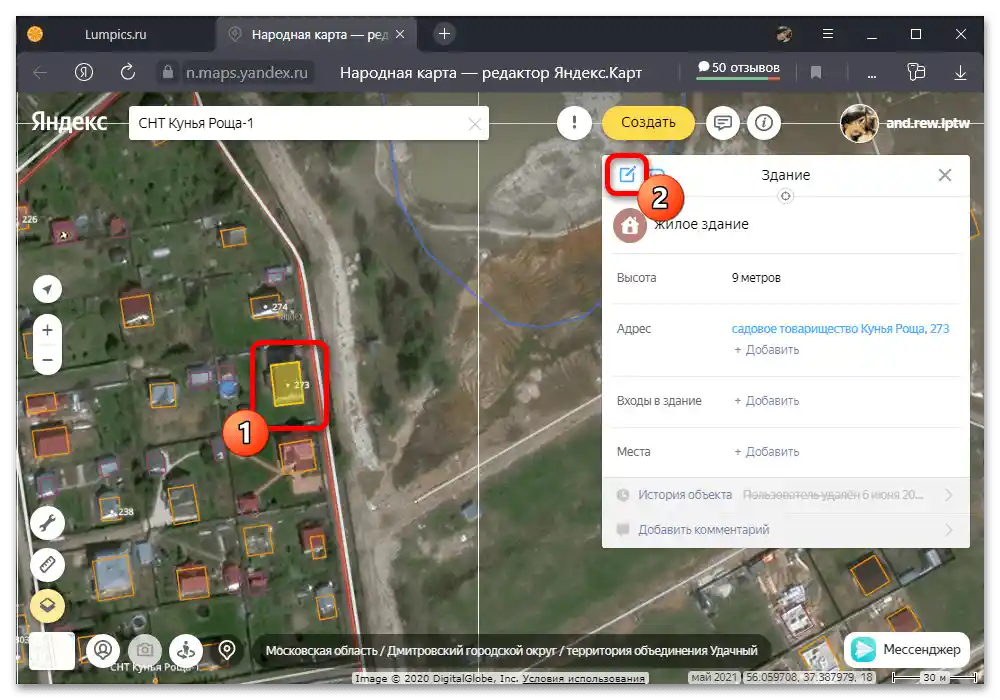Zoom out the map with the minus button

47,360
